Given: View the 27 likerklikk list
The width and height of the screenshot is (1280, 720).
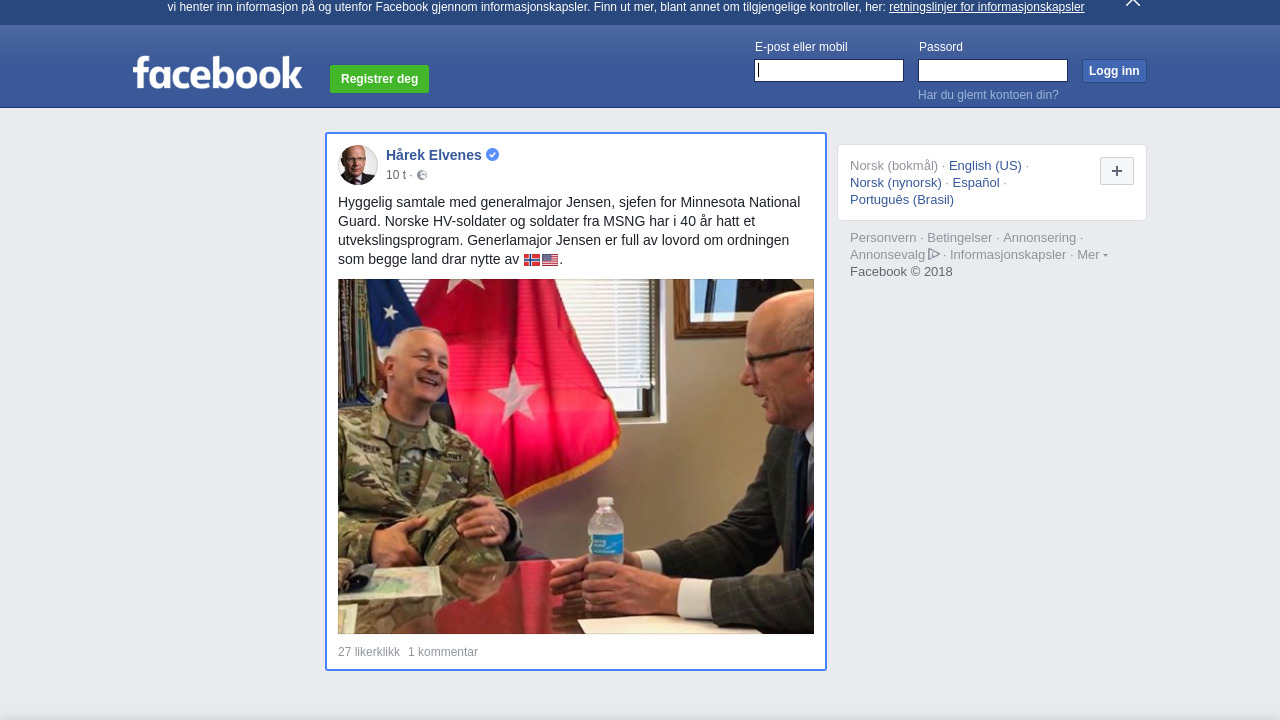Looking at the screenshot, I should point(369,652).
